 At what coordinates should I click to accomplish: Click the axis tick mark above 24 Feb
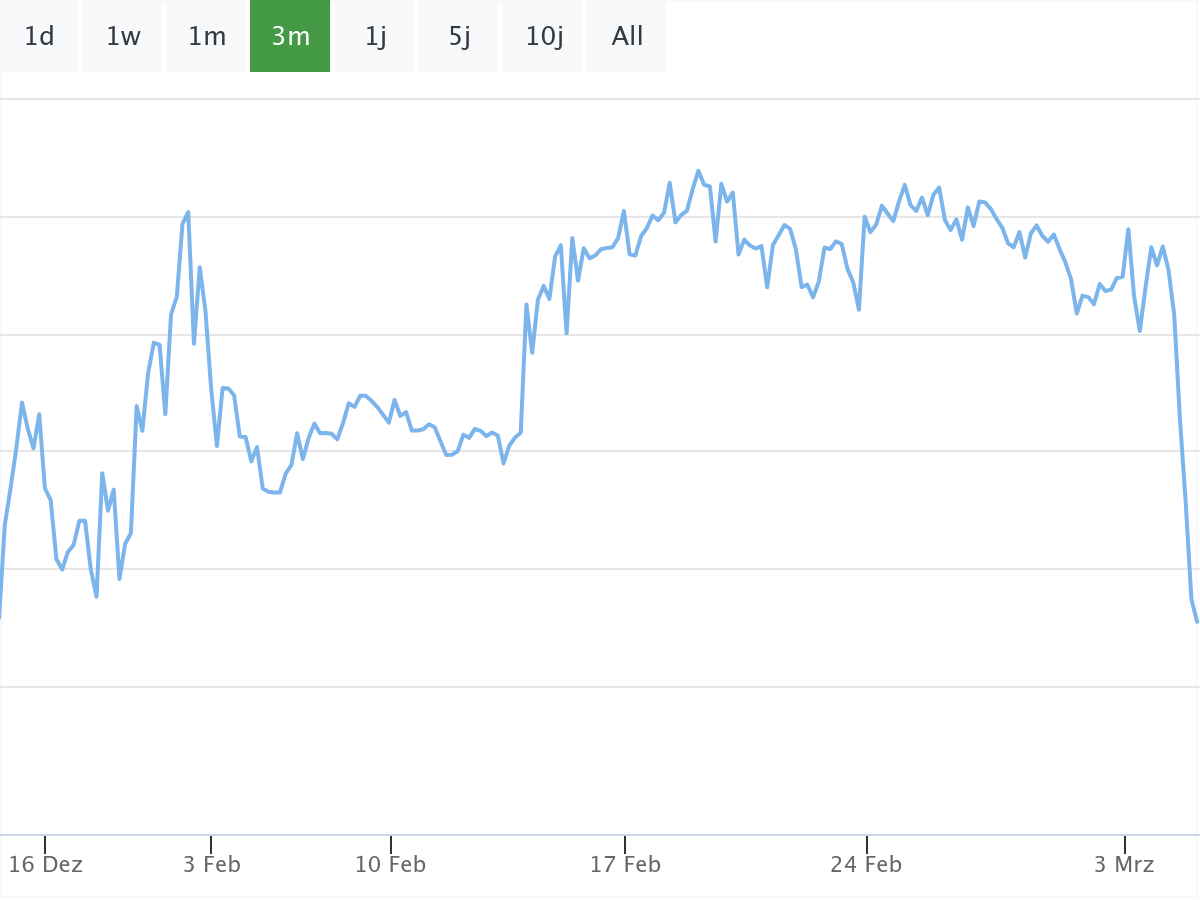[x=867, y=844]
